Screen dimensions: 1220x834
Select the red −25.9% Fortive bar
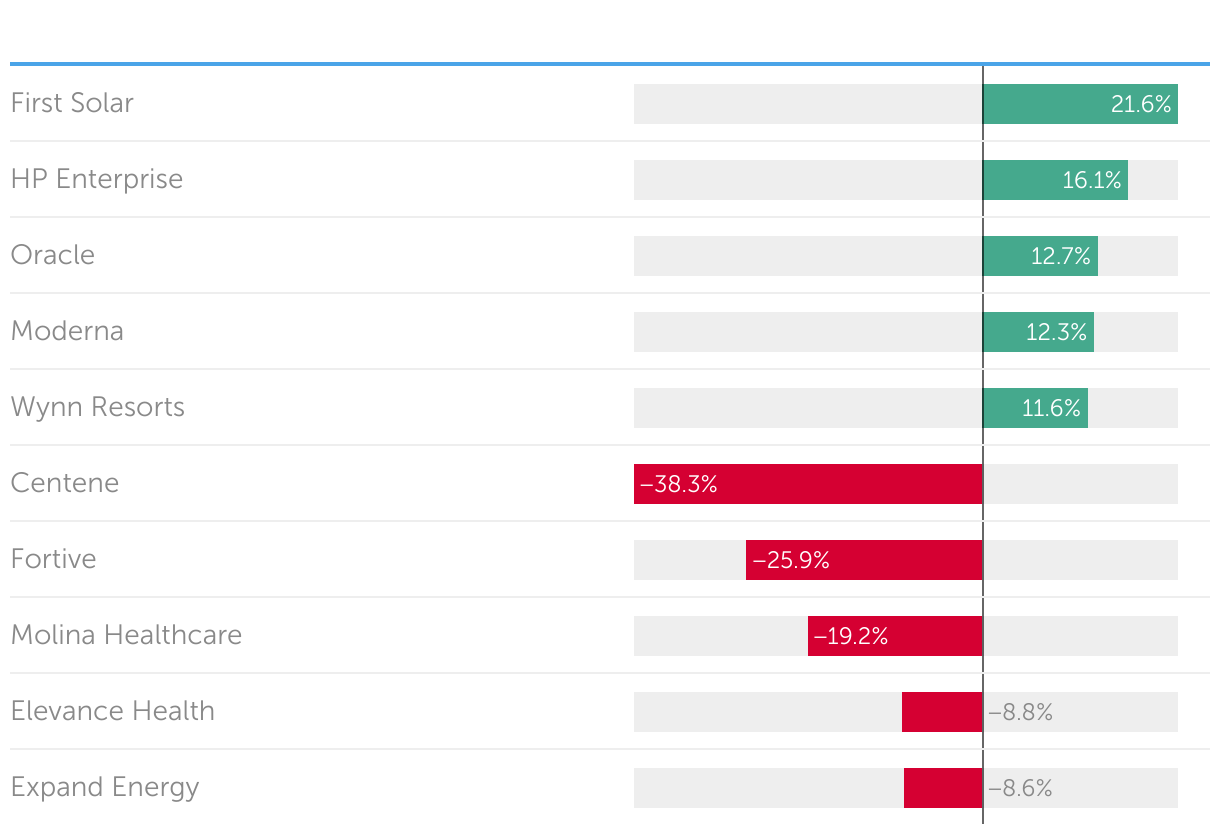pyautogui.click(x=864, y=560)
